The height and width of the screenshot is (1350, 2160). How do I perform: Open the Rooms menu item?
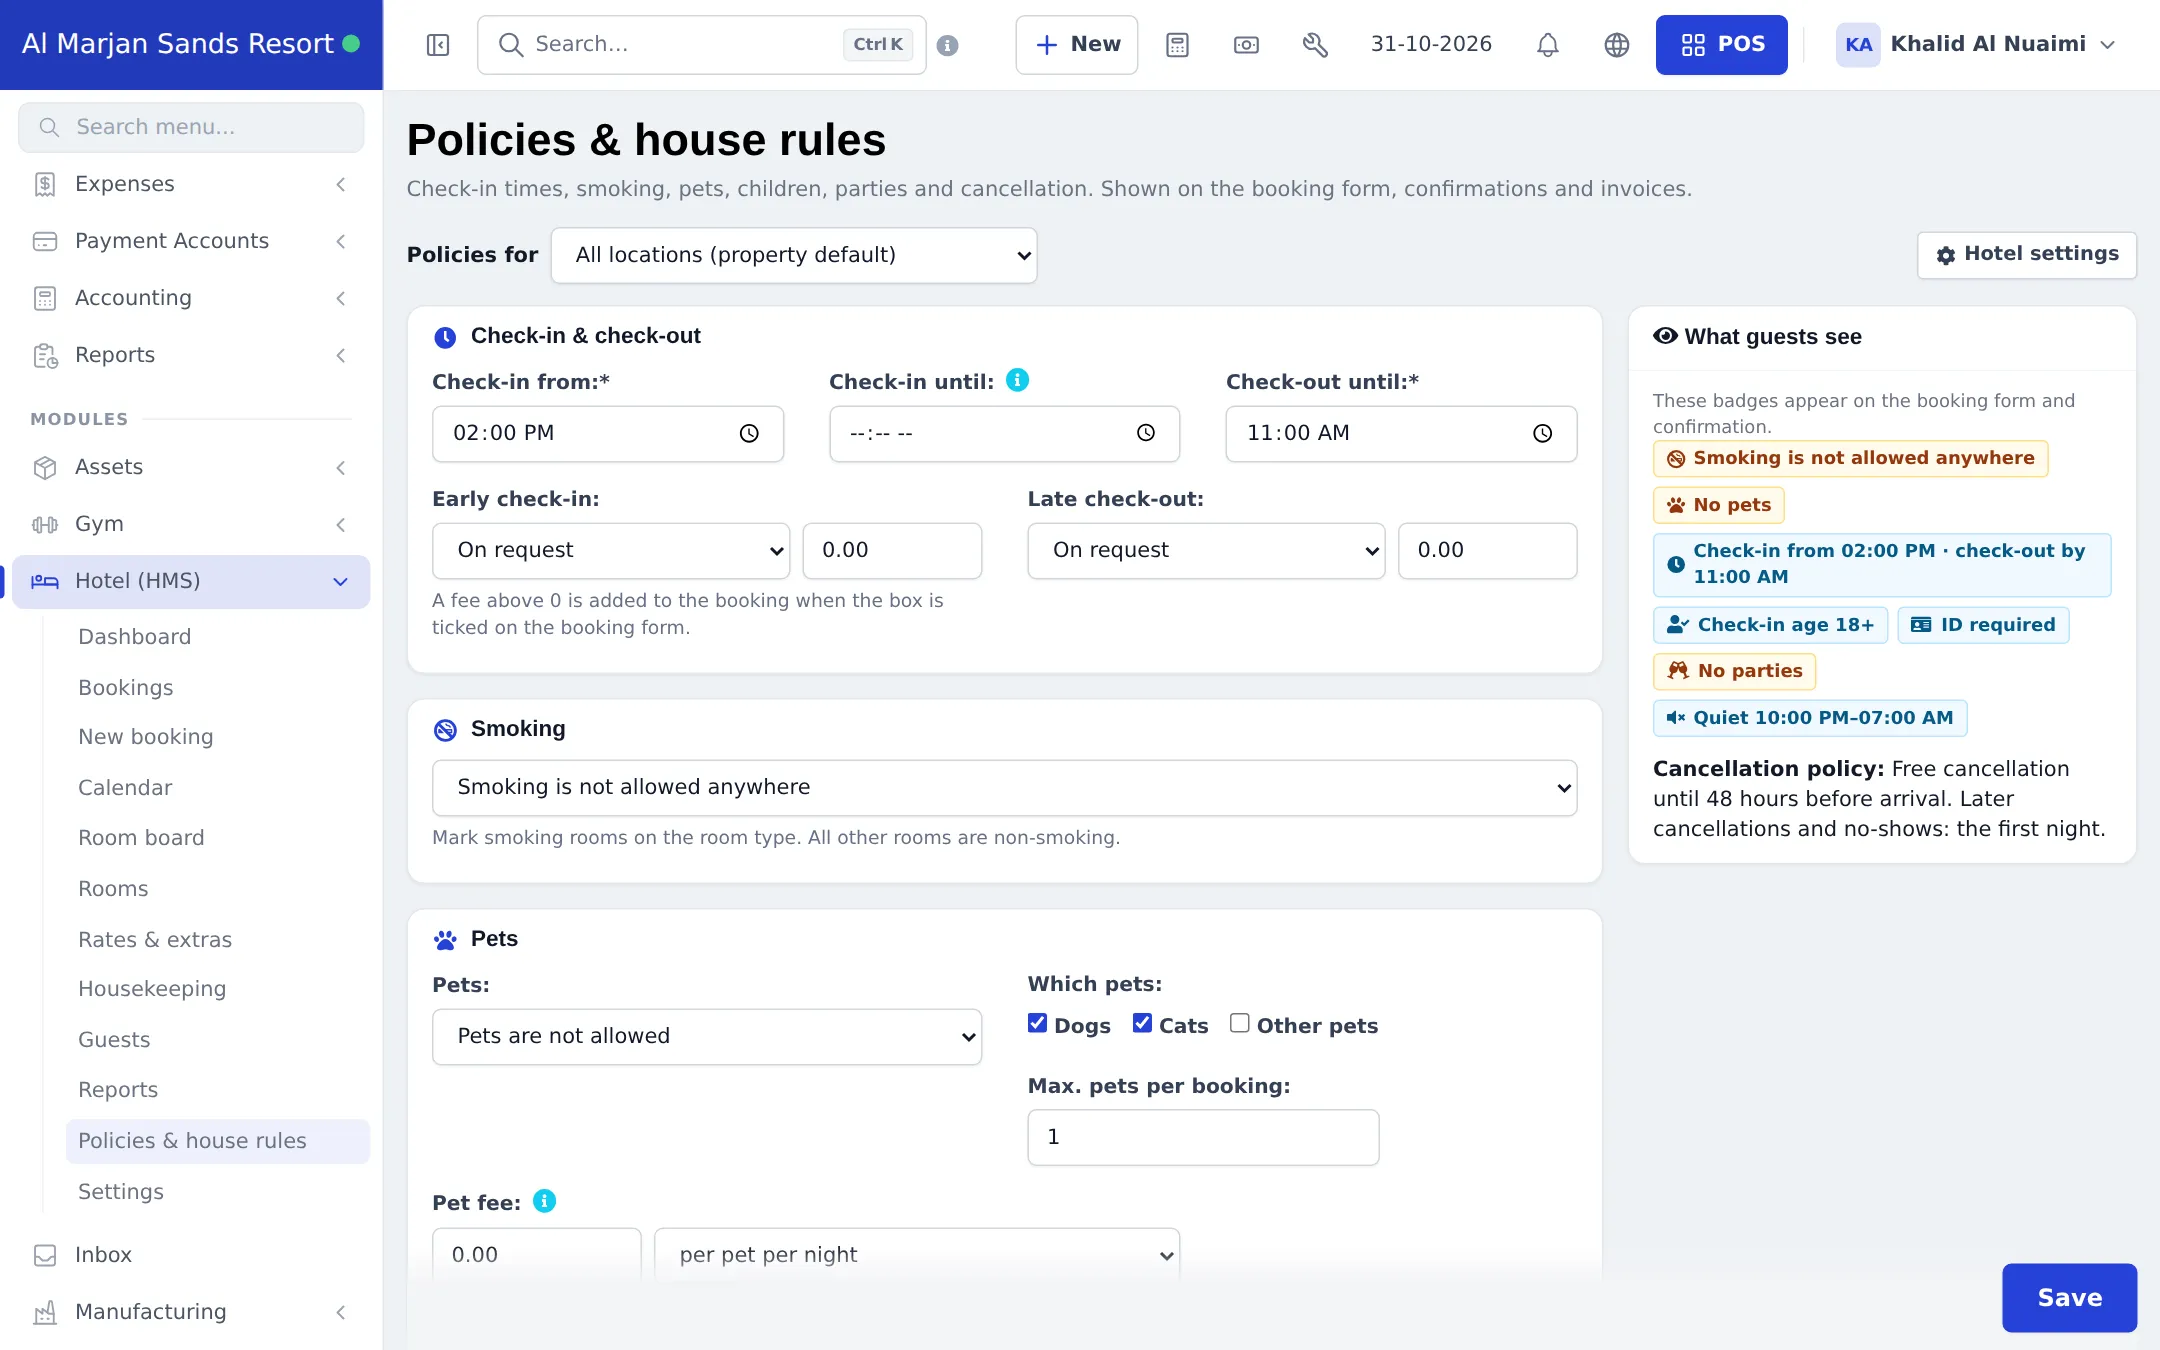coord(113,889)
